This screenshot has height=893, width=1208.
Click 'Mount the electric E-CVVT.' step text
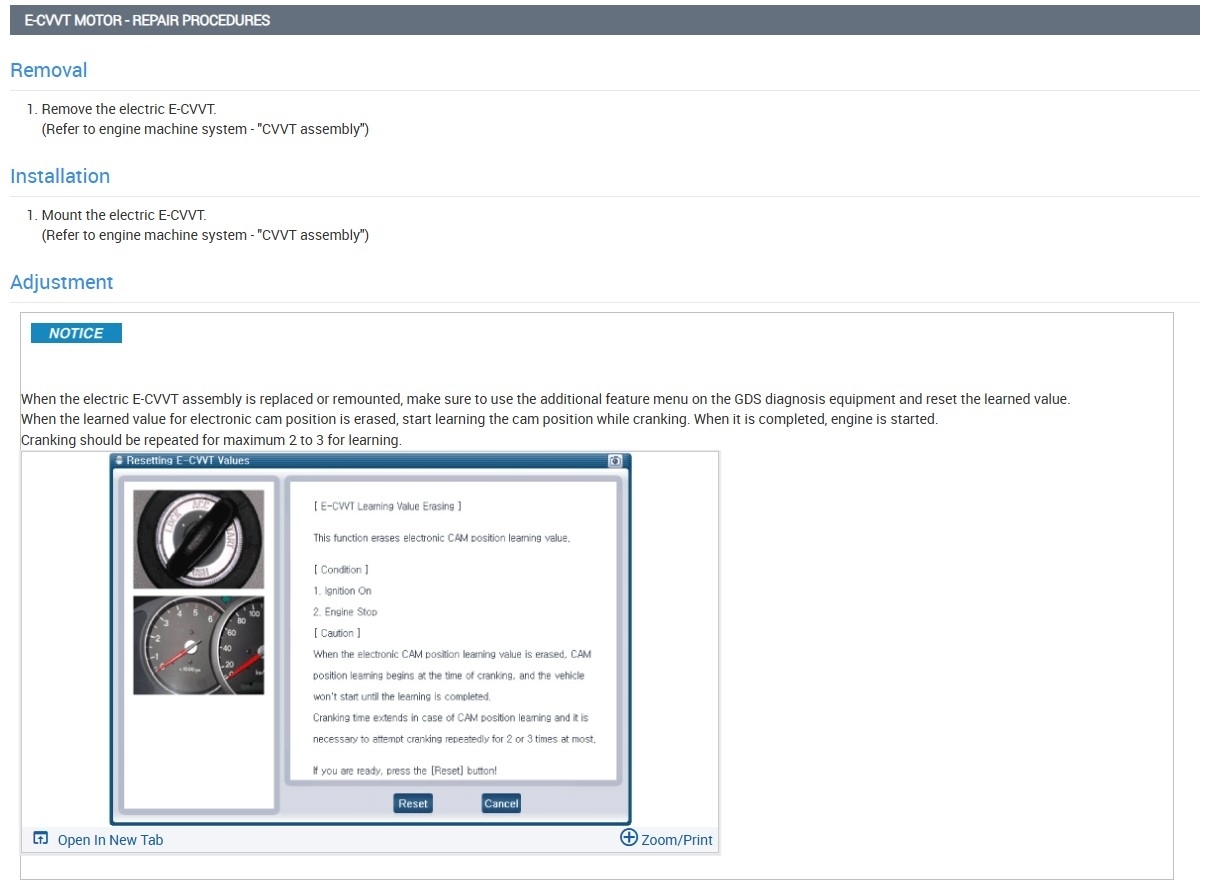click(x=124, y=215)
